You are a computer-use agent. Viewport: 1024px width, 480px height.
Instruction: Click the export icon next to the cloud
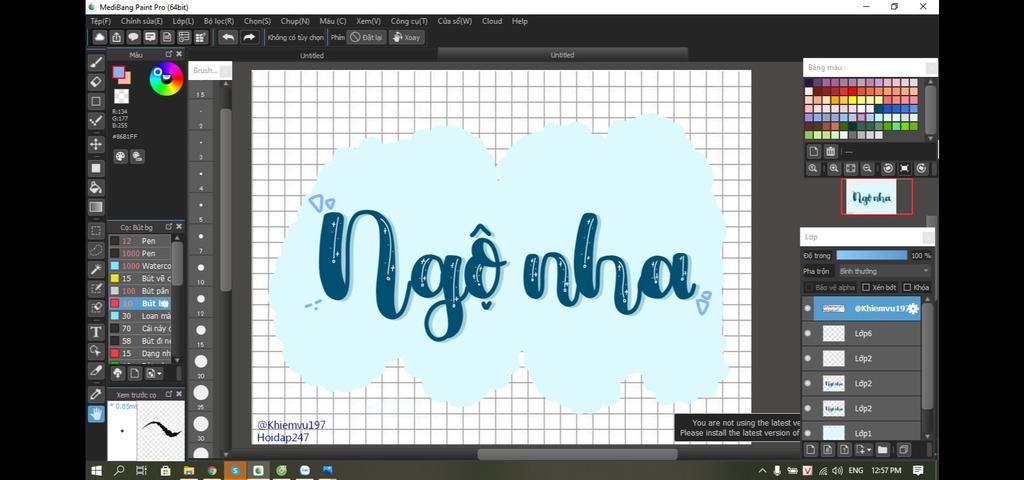tap(116, 37)
